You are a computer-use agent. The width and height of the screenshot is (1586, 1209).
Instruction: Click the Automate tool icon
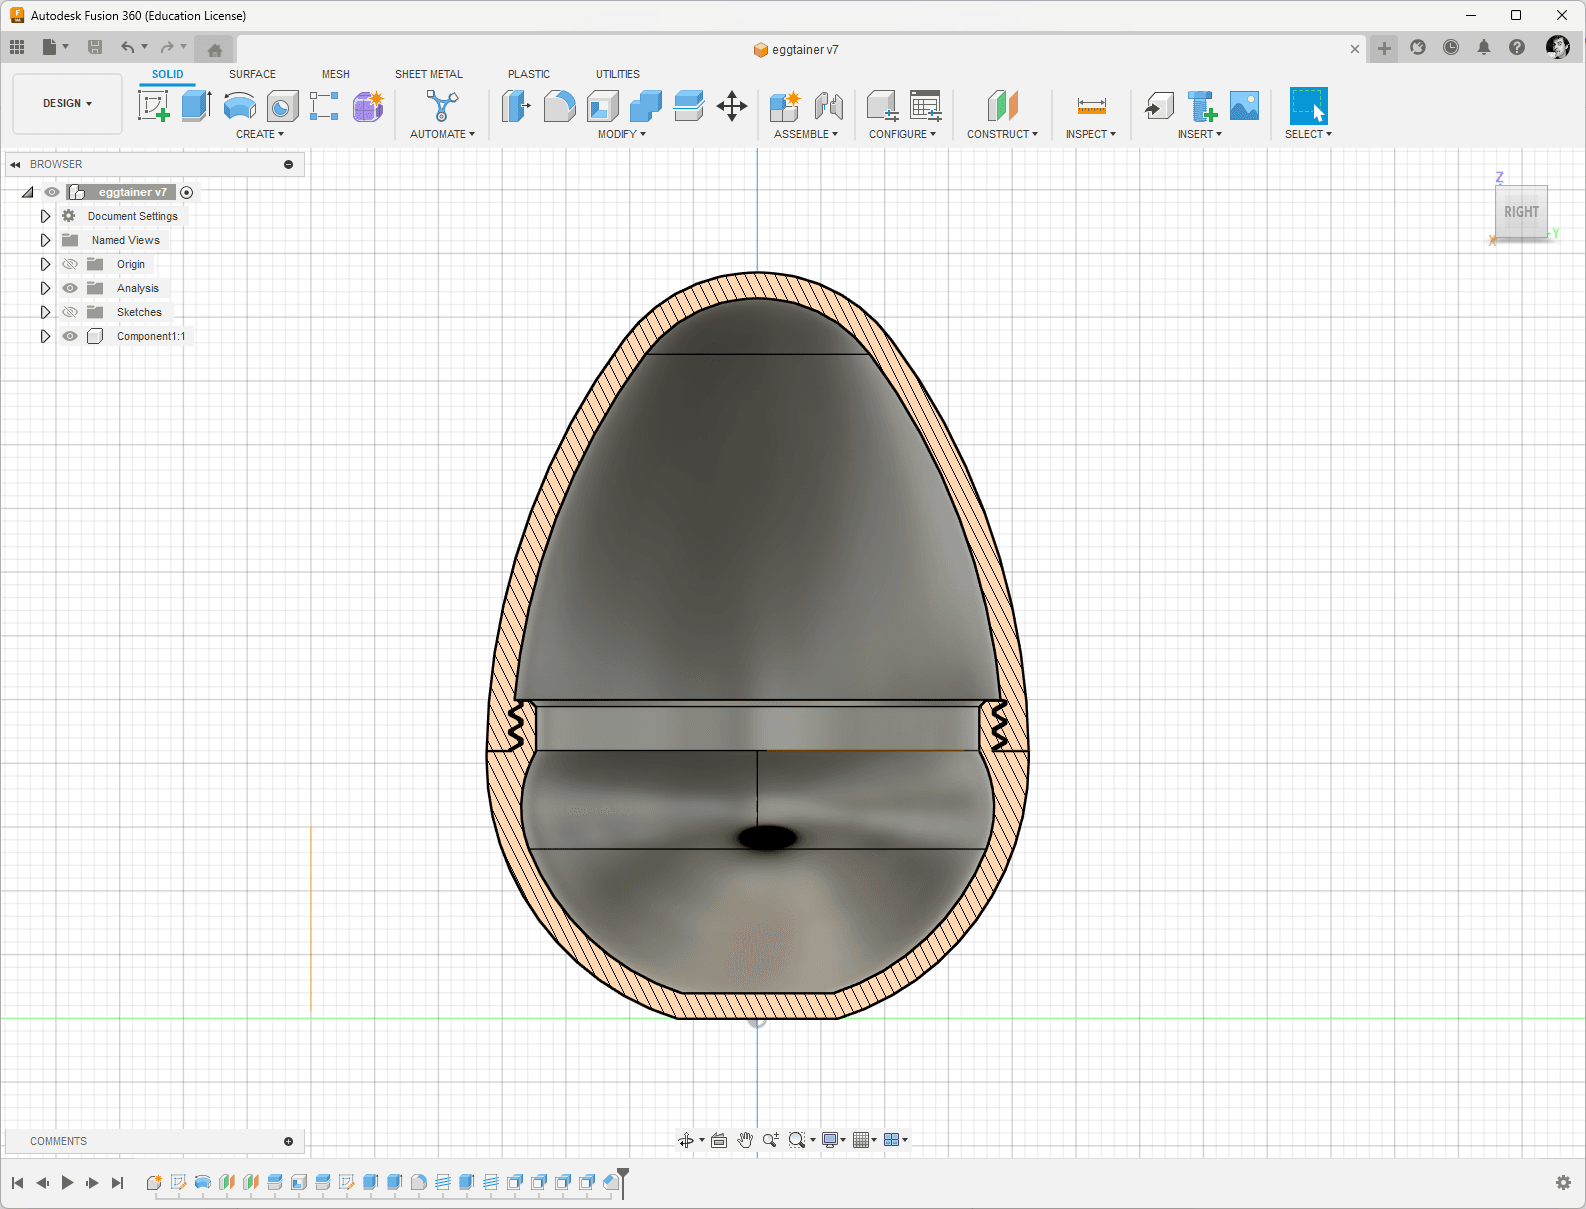click(442, 105)
